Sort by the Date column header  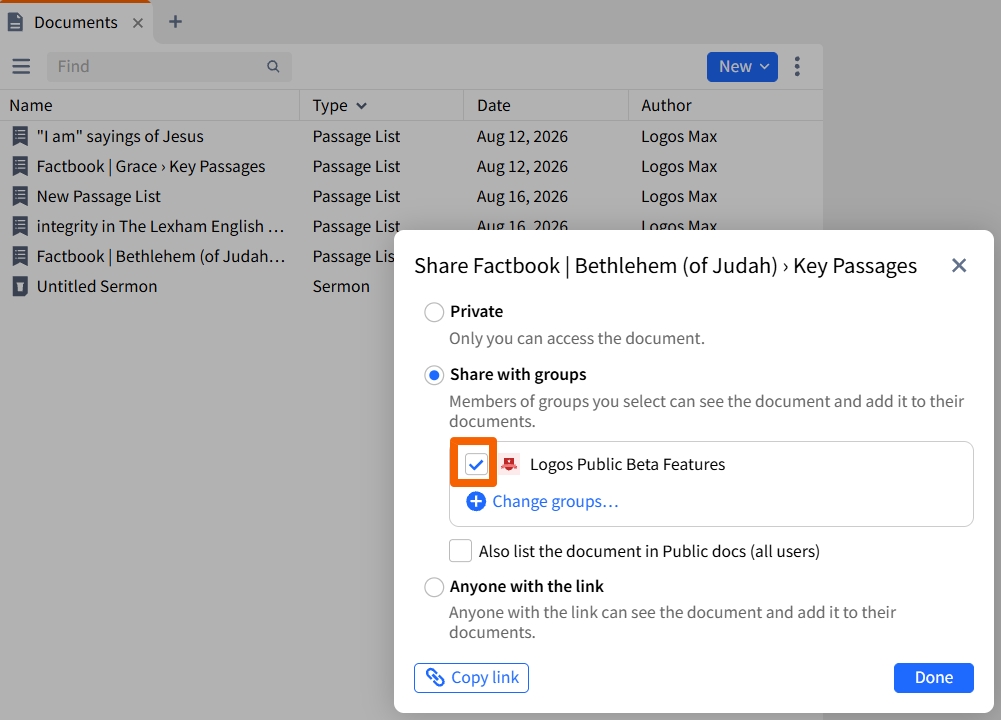[493, 105]
